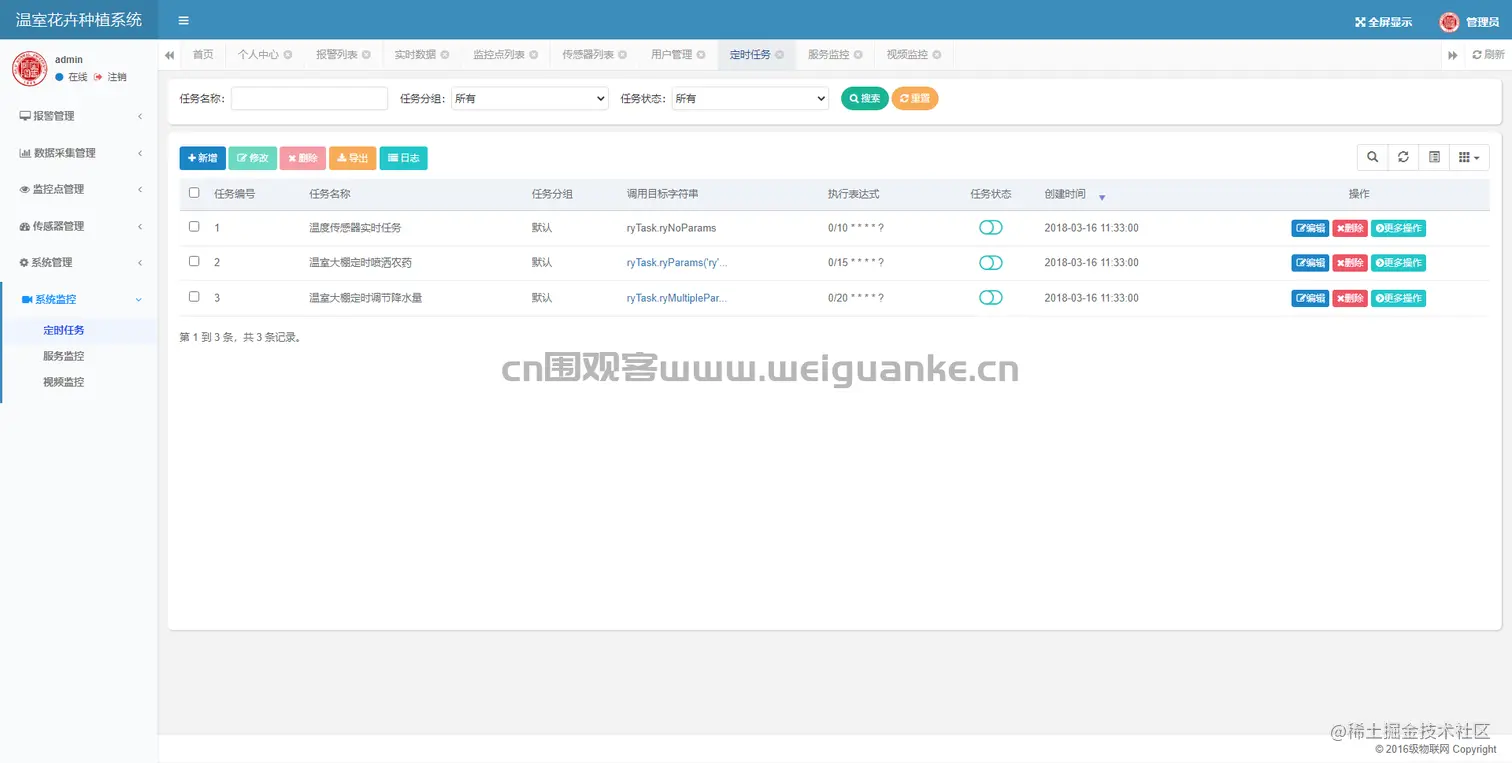Click the ryTask.ryMultiplePar... link
This screenshot has width=1512, height=763.
click(x=677, y=298)
